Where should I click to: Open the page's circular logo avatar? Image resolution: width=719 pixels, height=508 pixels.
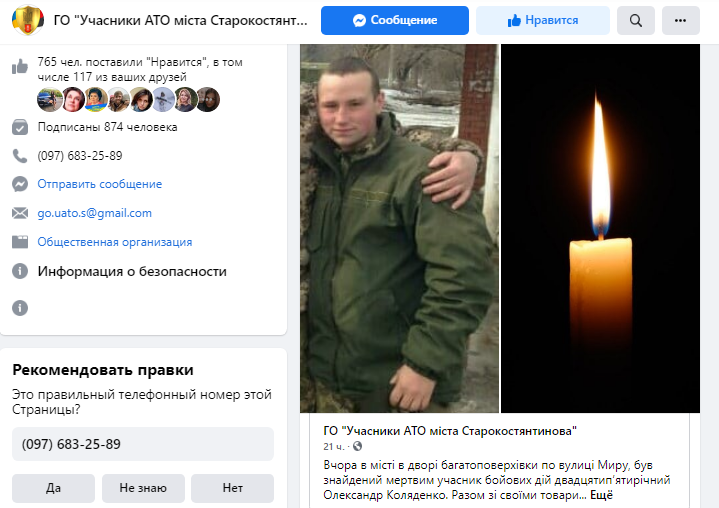click(x=28, y=20)
